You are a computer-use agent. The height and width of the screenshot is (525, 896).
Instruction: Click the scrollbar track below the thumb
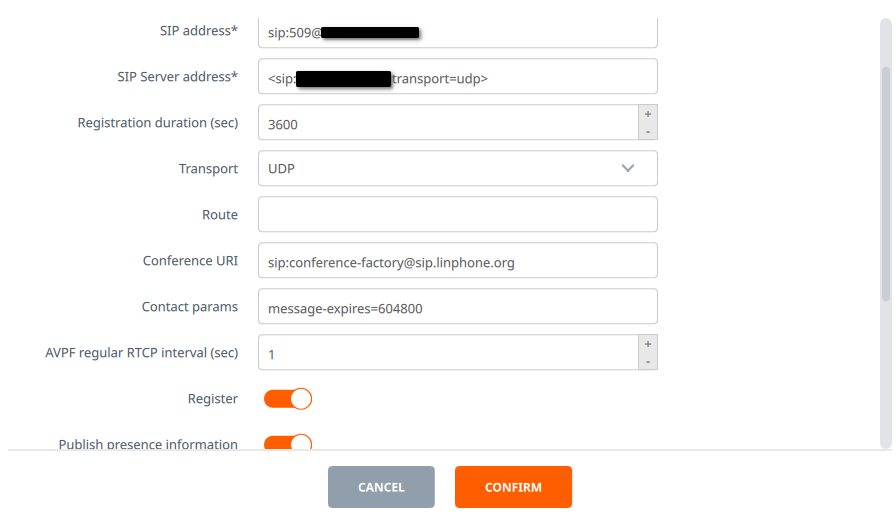[886, 374]
